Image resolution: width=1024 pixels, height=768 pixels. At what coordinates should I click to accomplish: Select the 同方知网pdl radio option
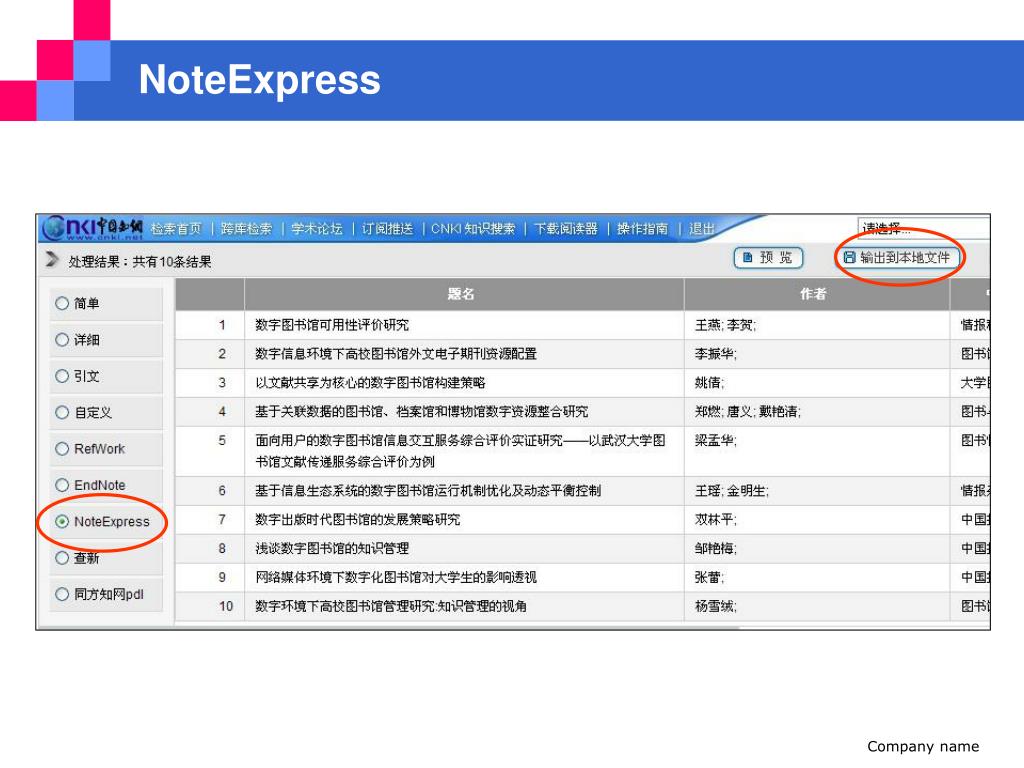(62, 594)
